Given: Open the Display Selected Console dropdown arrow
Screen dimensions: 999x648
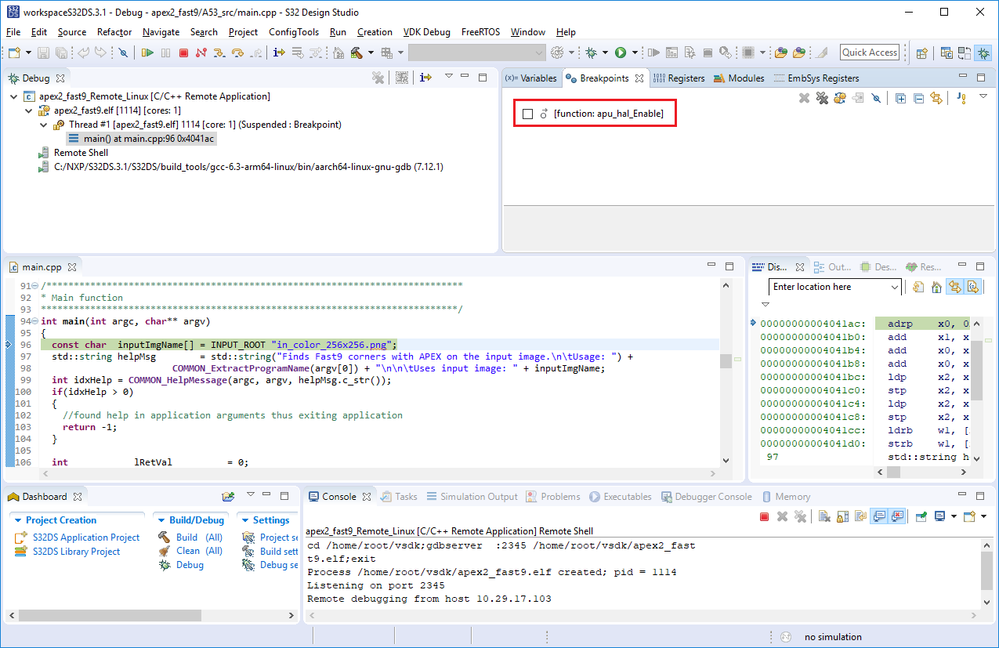Looking at the screenshot, I should pos(953,517).
